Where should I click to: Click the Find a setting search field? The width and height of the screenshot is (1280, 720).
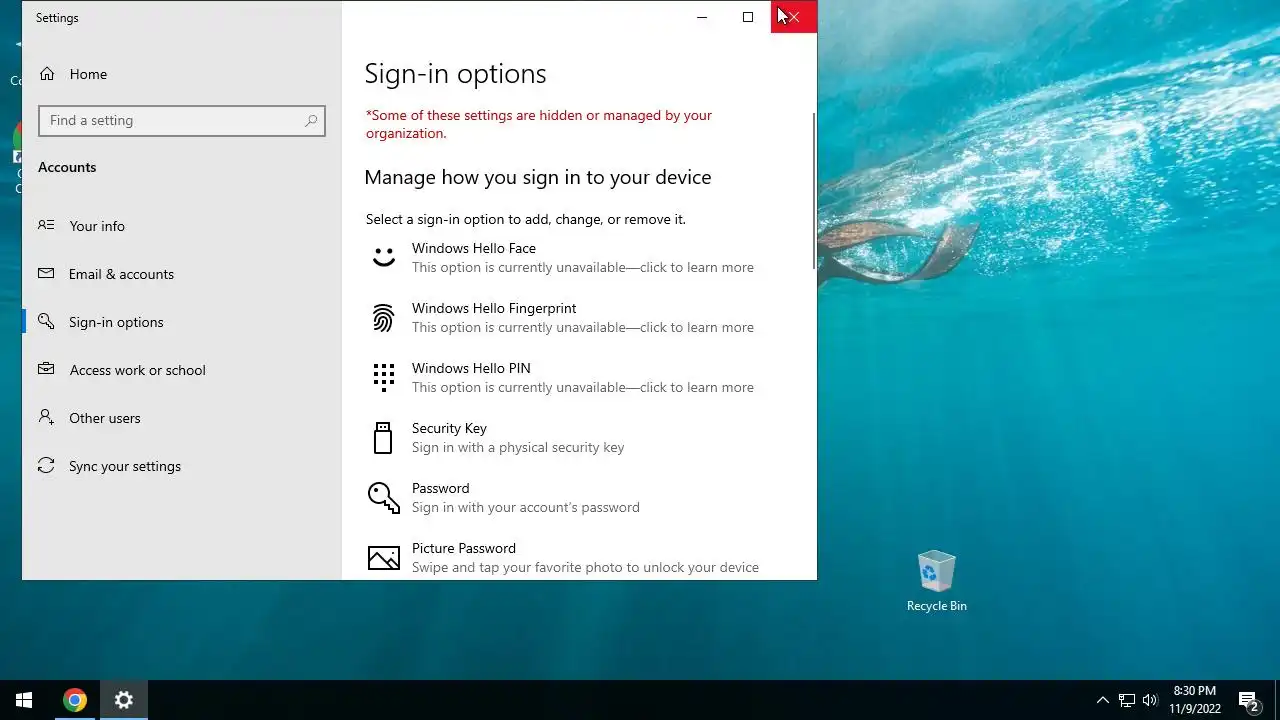tap(182, 120)
